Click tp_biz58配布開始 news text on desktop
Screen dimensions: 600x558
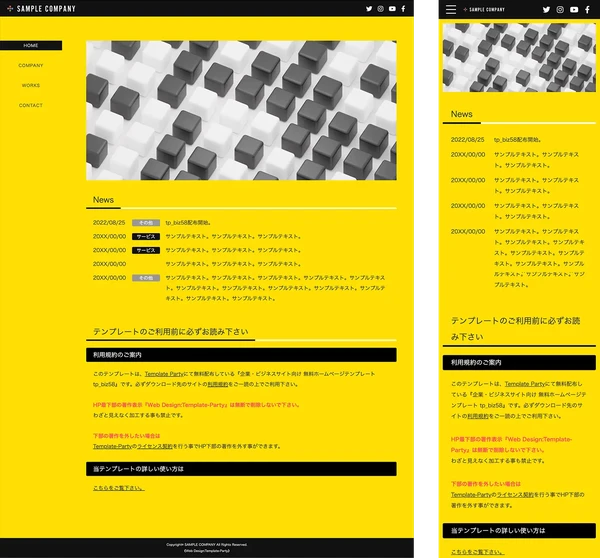point(188,222)
